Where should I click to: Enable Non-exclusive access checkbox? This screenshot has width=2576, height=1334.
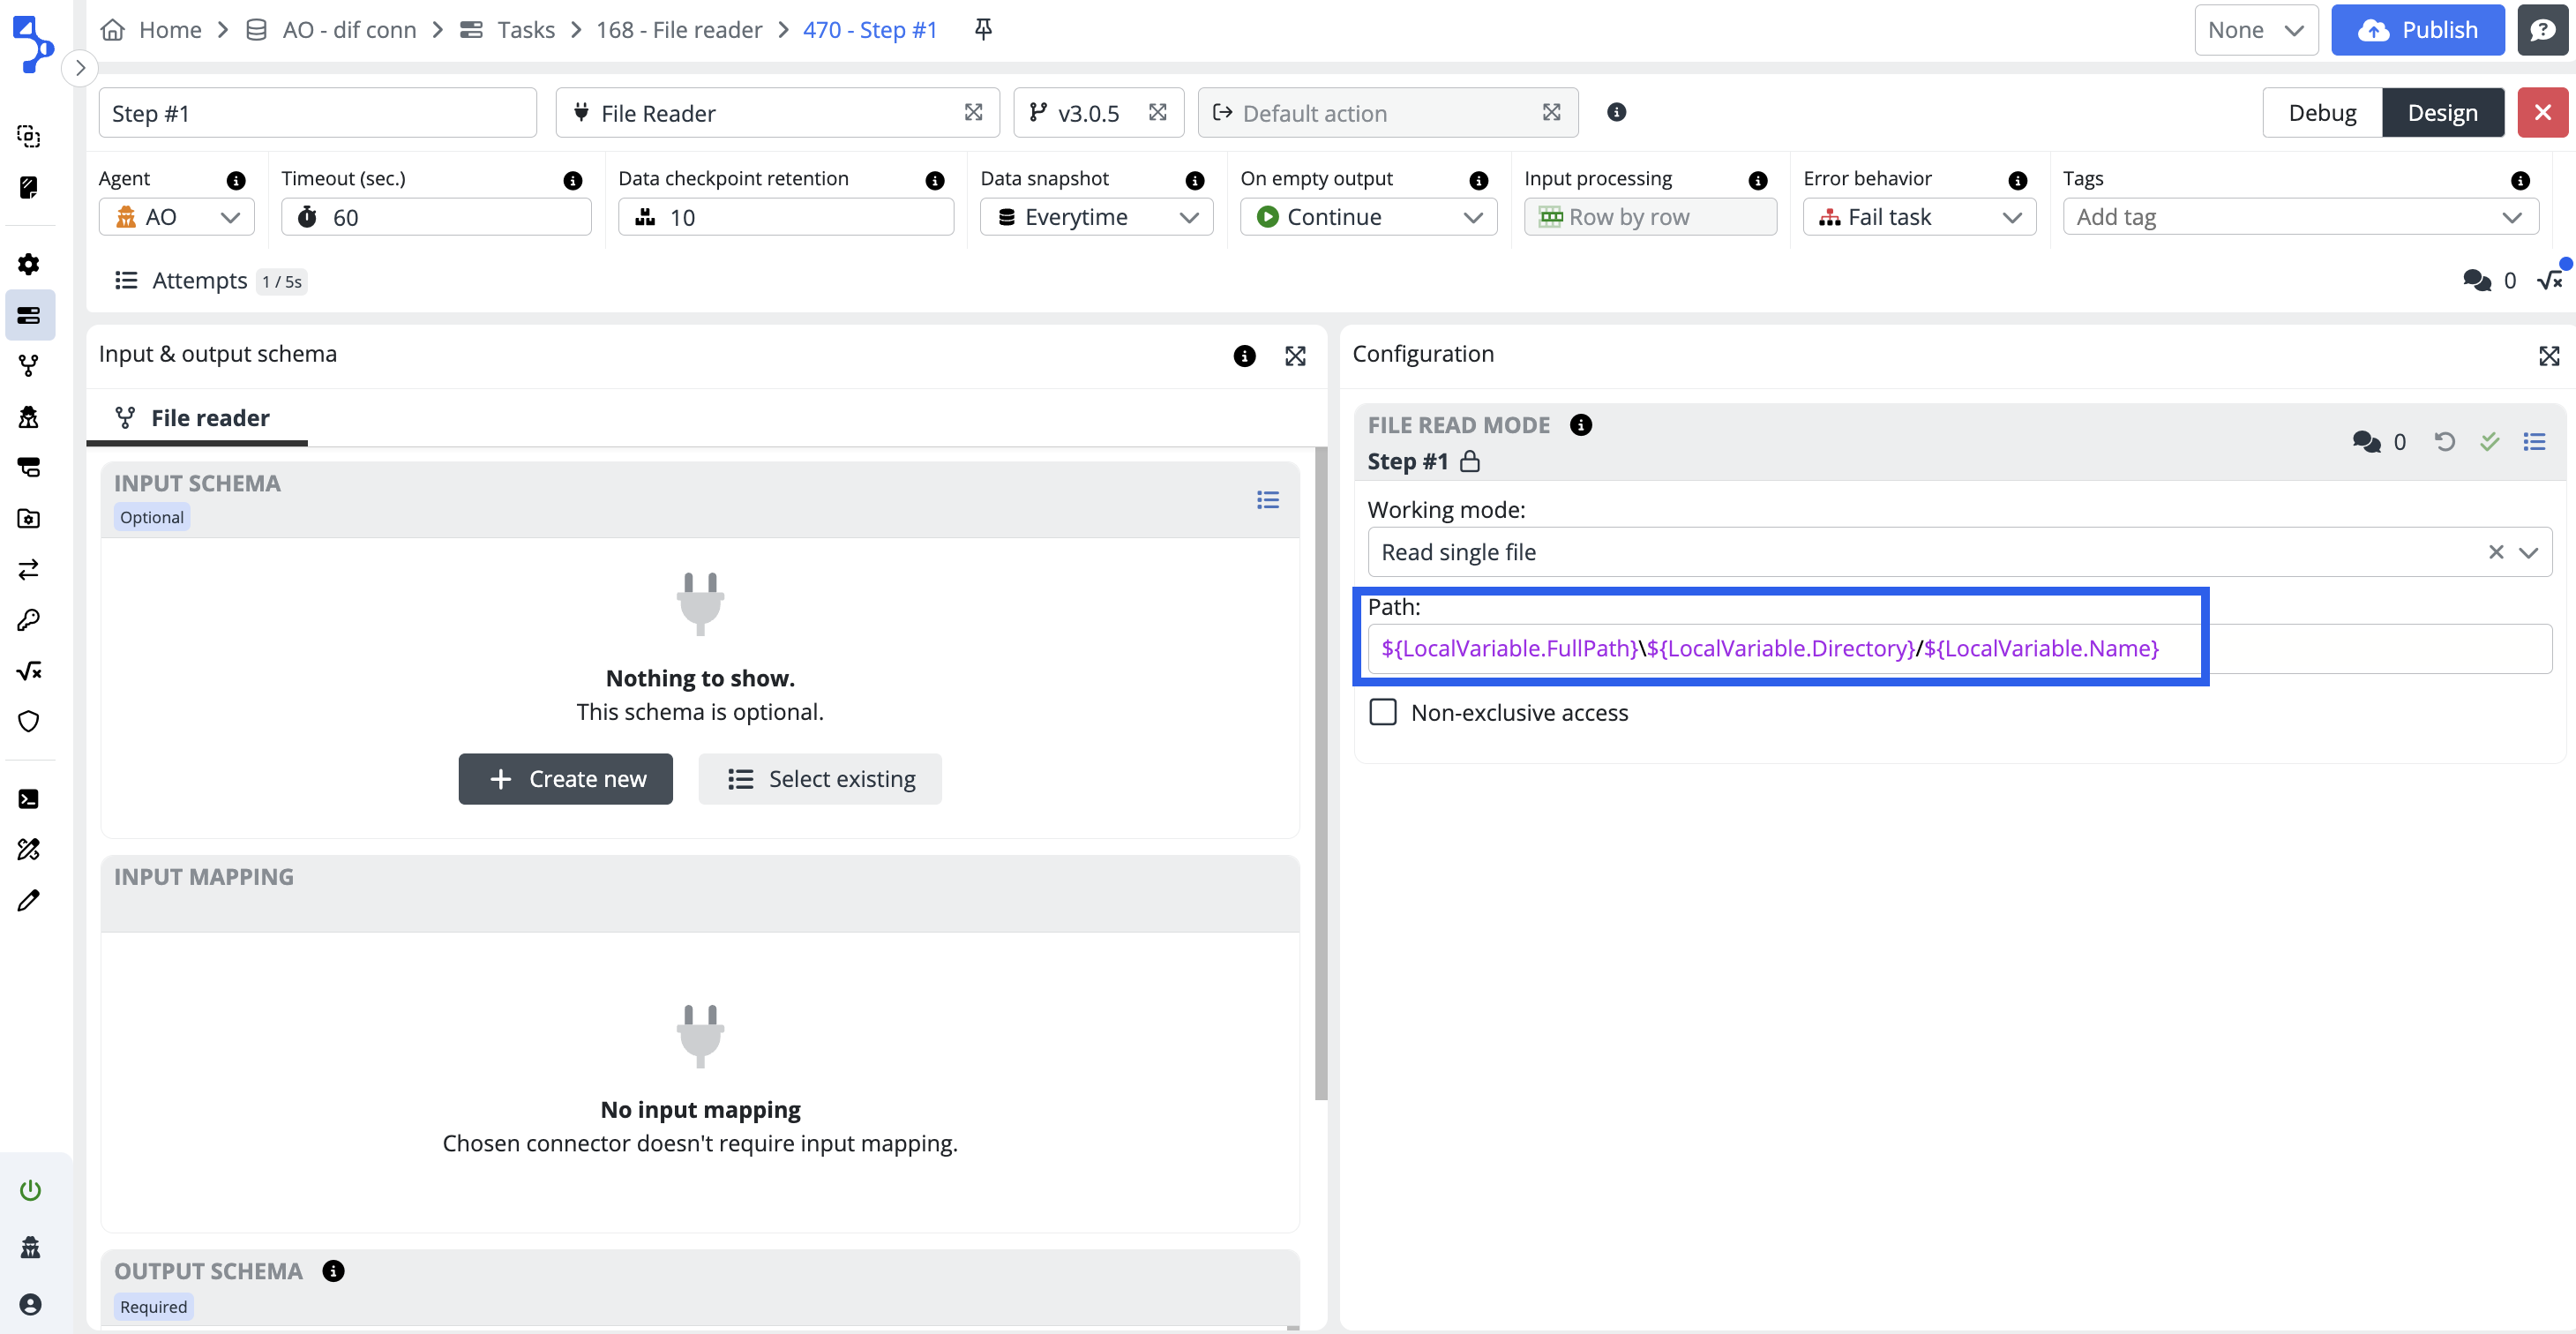(1383, 712)
